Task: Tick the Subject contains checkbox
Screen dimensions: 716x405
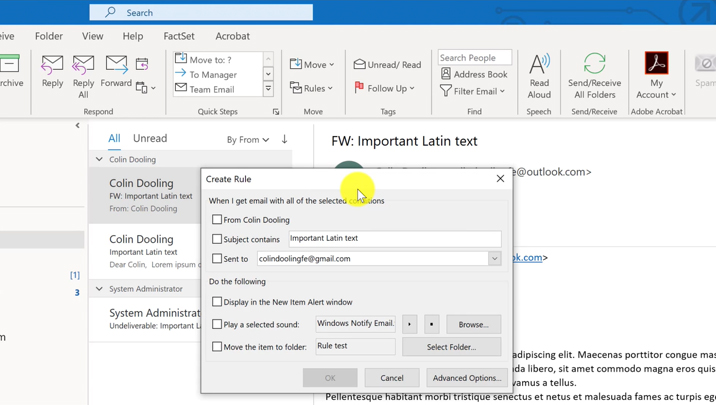Action: [217, 239]
